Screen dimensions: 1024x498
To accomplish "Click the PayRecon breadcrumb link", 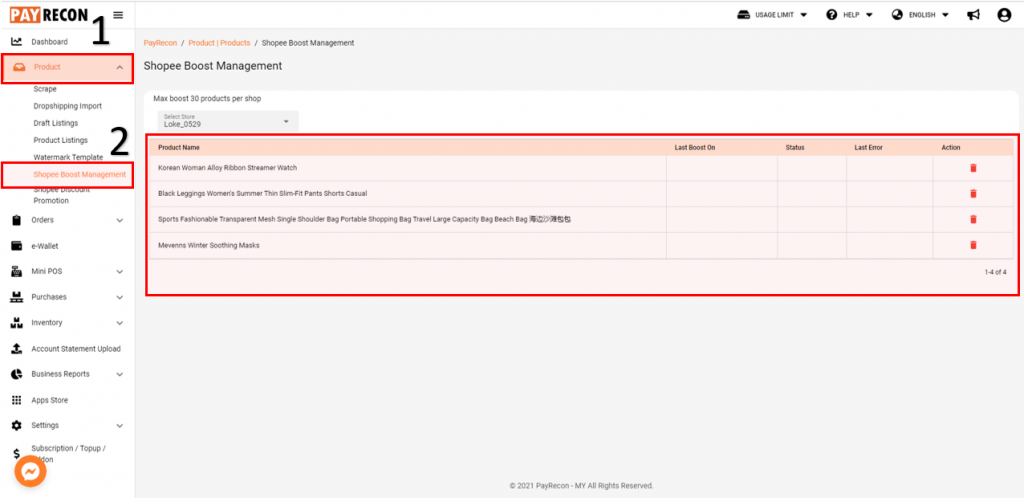I will point(160,42).
